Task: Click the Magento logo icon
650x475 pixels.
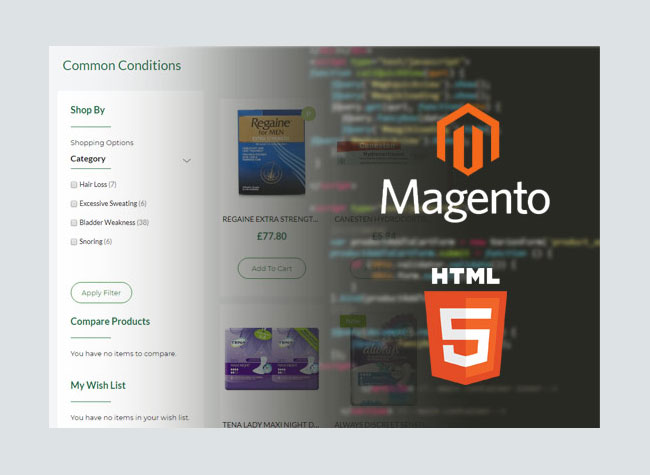Action: (x=468, y=139)
